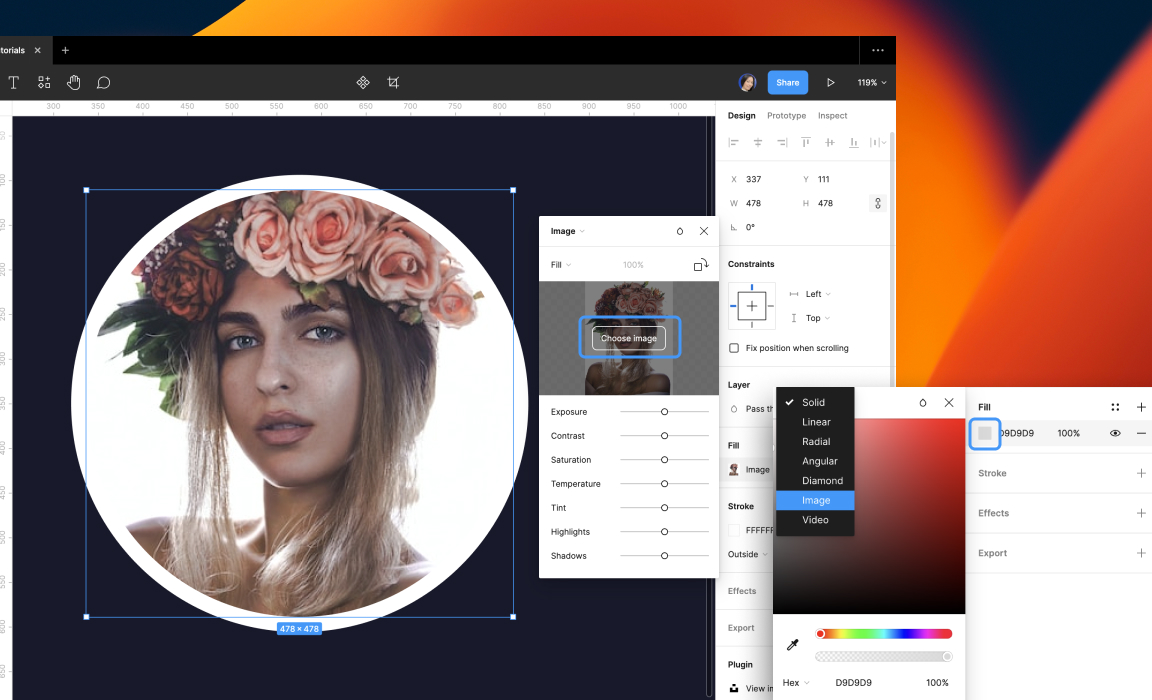The height and width of the screenshot is (700, 1152).
Task: Choose Solid fill type
Action: pyautogui.click(x=815, y=403)
